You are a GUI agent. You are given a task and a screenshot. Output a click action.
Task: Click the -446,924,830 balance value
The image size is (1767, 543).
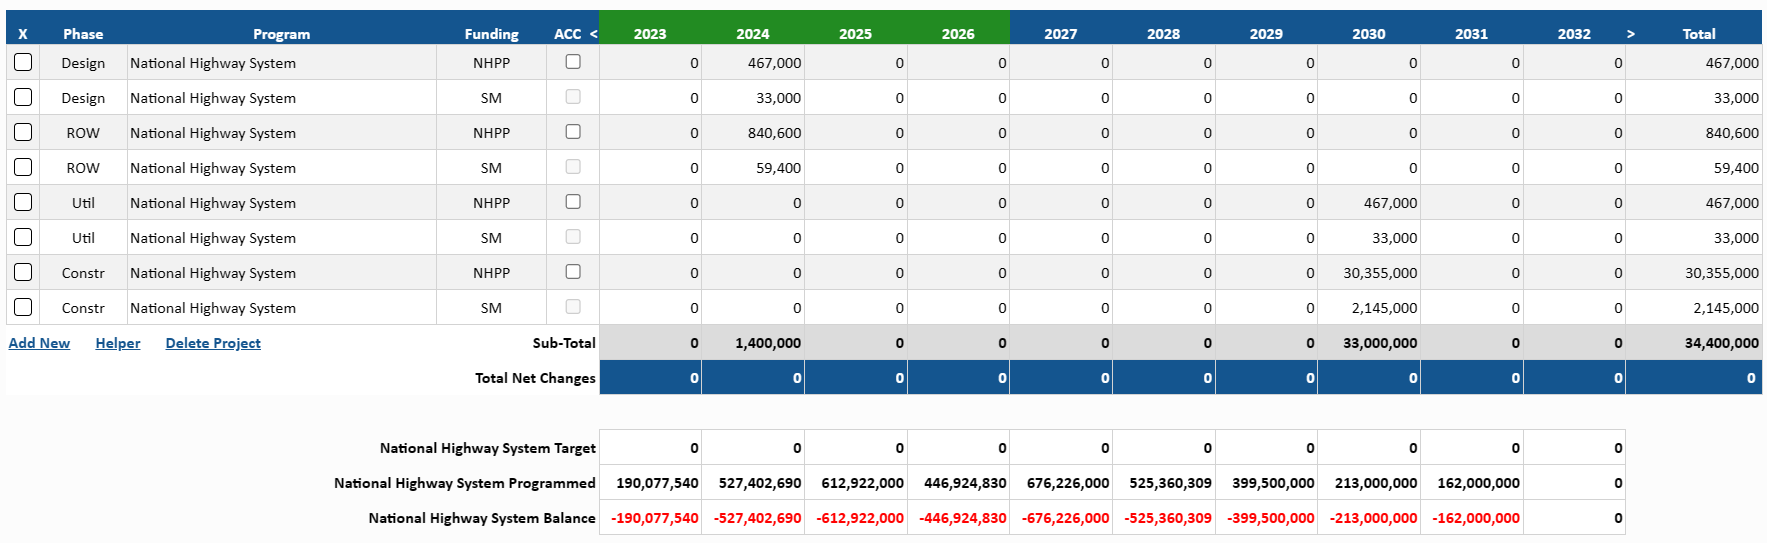[x=963, y=518]
